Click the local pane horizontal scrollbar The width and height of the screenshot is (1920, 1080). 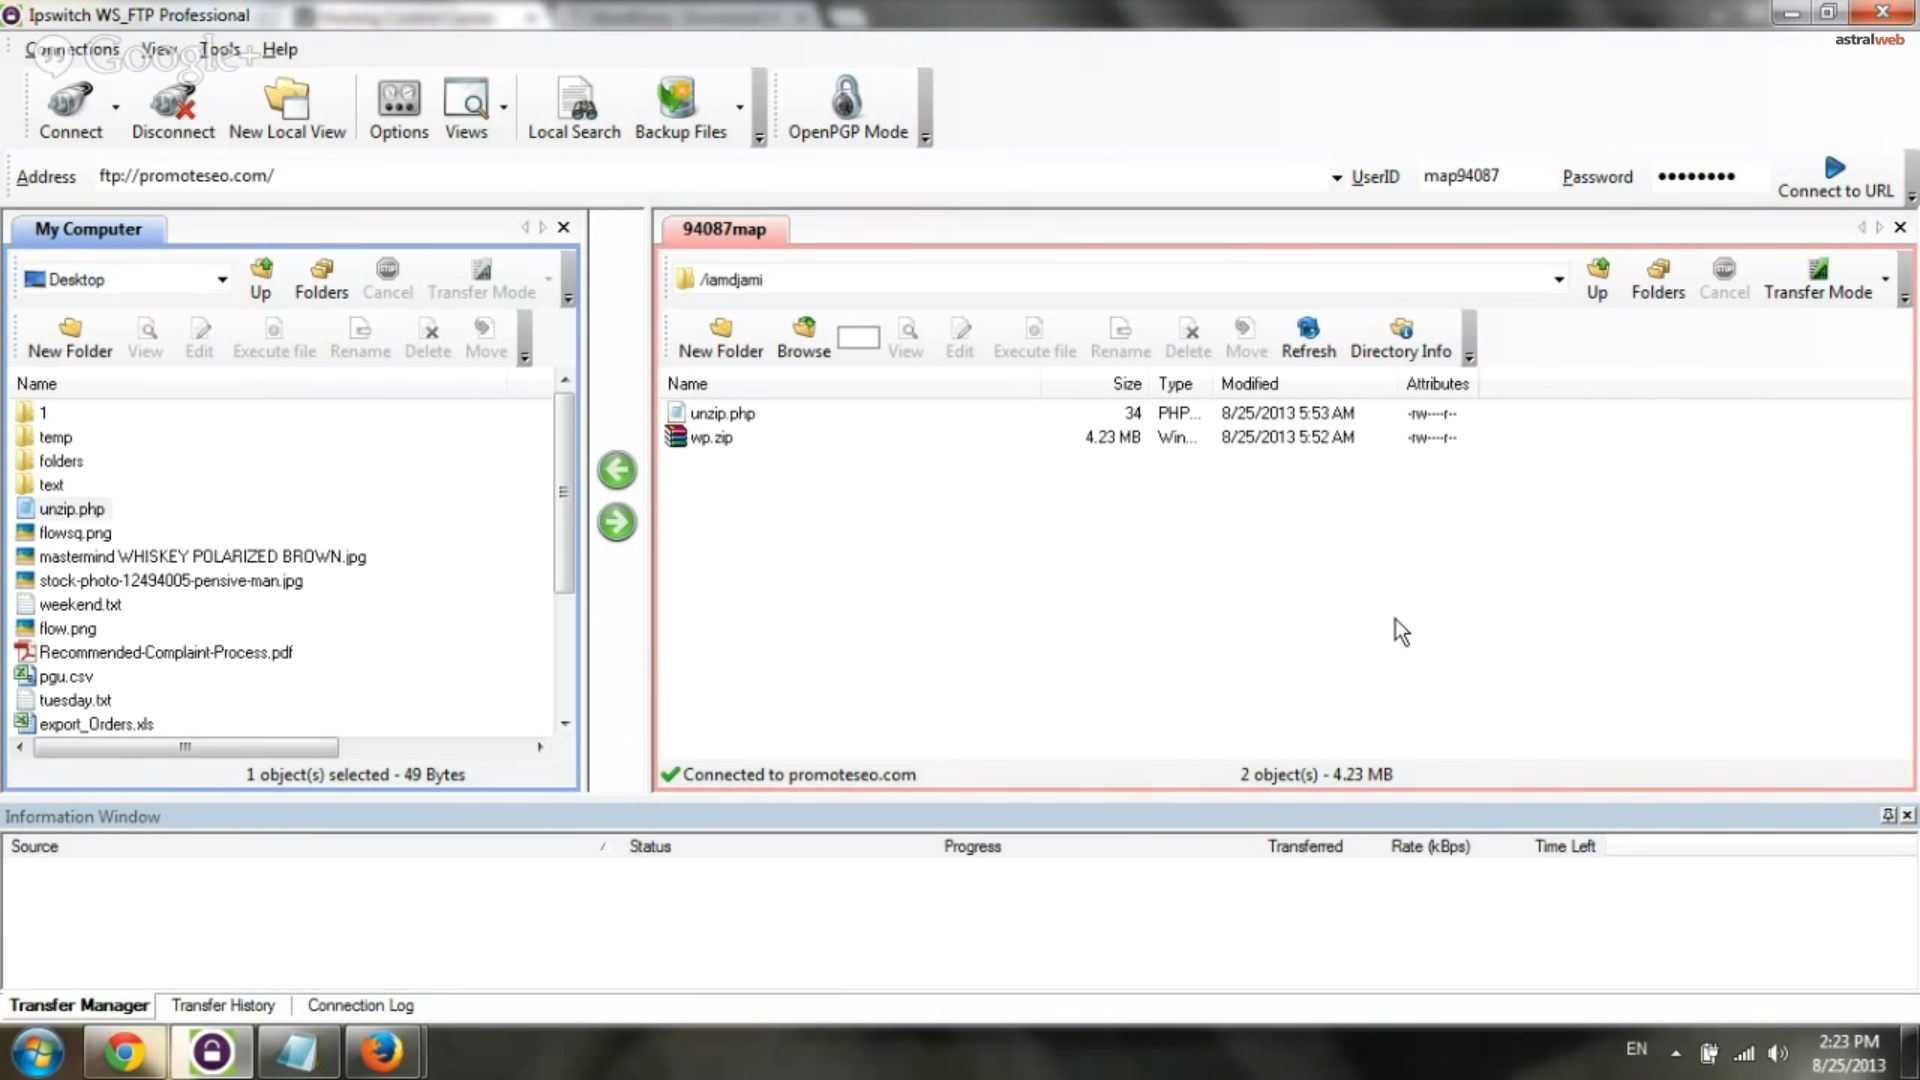186,747
